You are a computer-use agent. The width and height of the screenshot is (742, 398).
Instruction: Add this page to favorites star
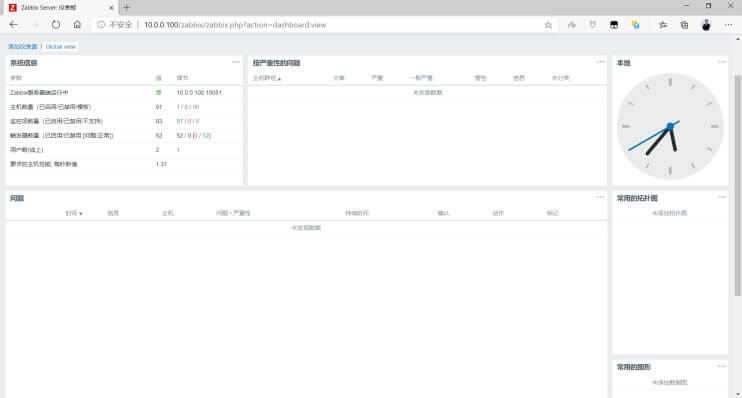(x=548, y=25)
